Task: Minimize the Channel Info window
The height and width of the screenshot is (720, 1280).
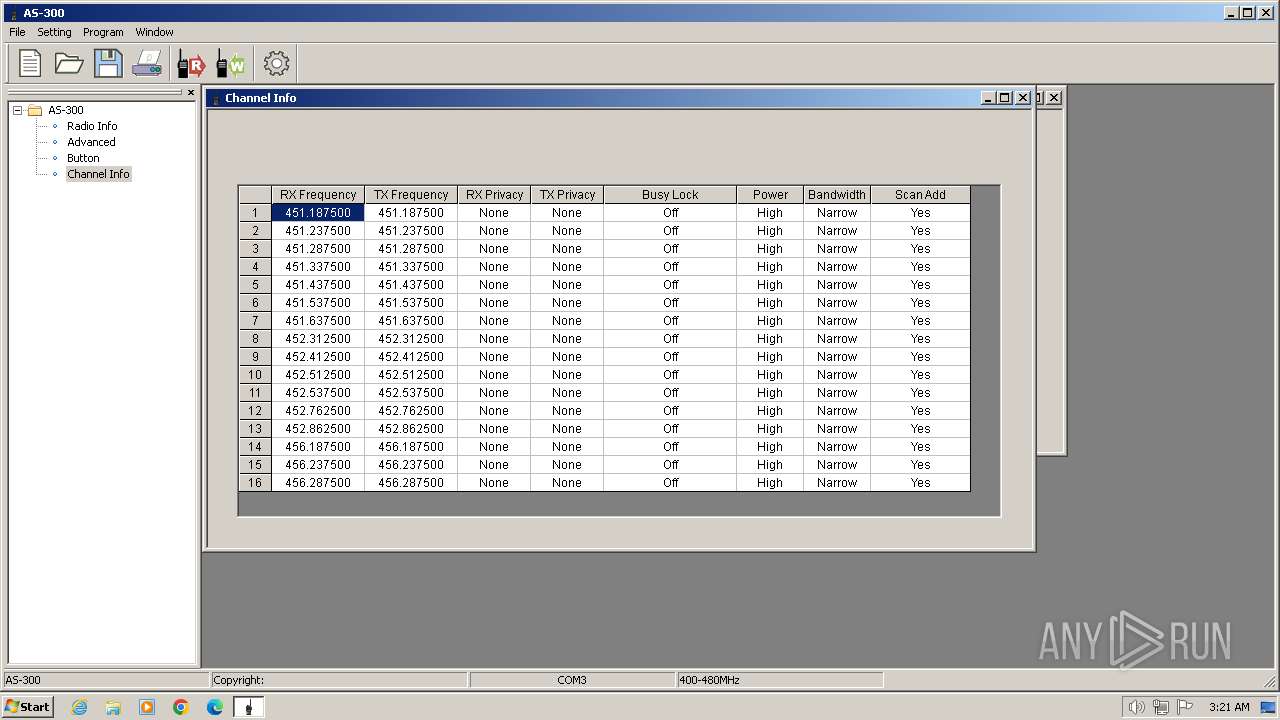Action: click(x=988, y=98)
